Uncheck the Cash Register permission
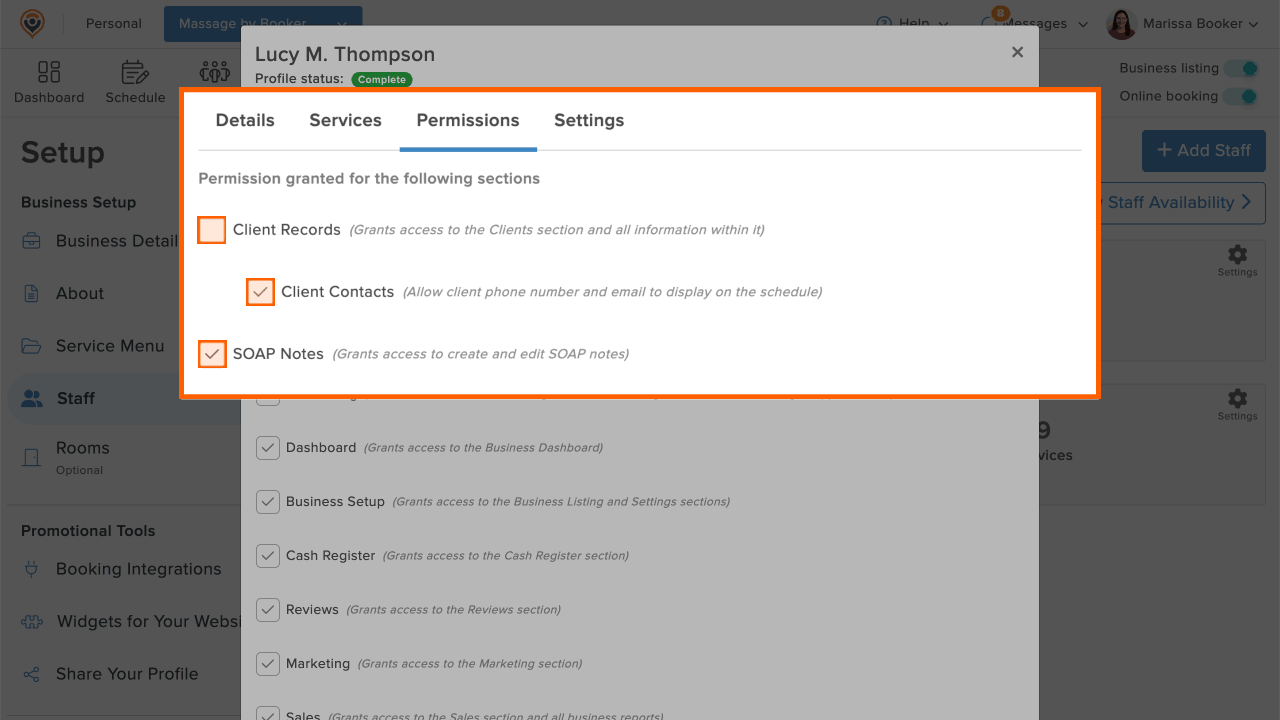Screen dimensions: 1280x720 268,556
